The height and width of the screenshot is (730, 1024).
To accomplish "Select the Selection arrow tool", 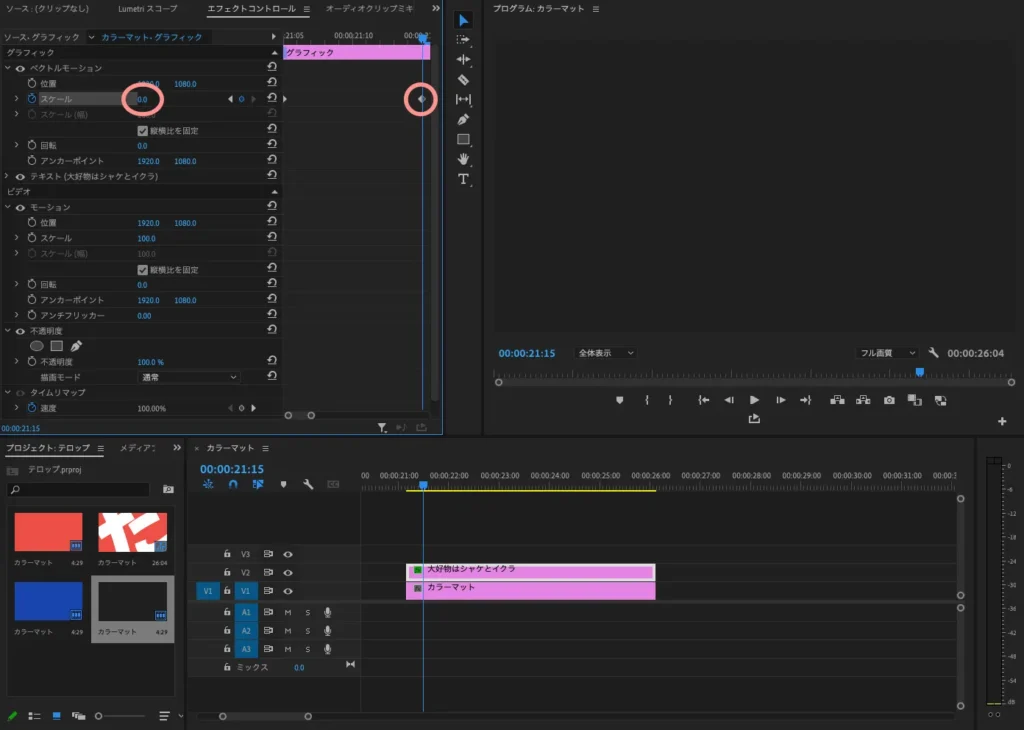I will coord(463,20).
